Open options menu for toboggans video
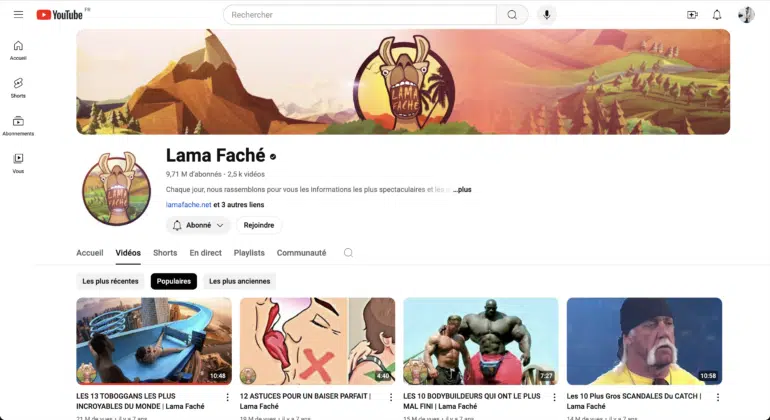 coord(227,397)
